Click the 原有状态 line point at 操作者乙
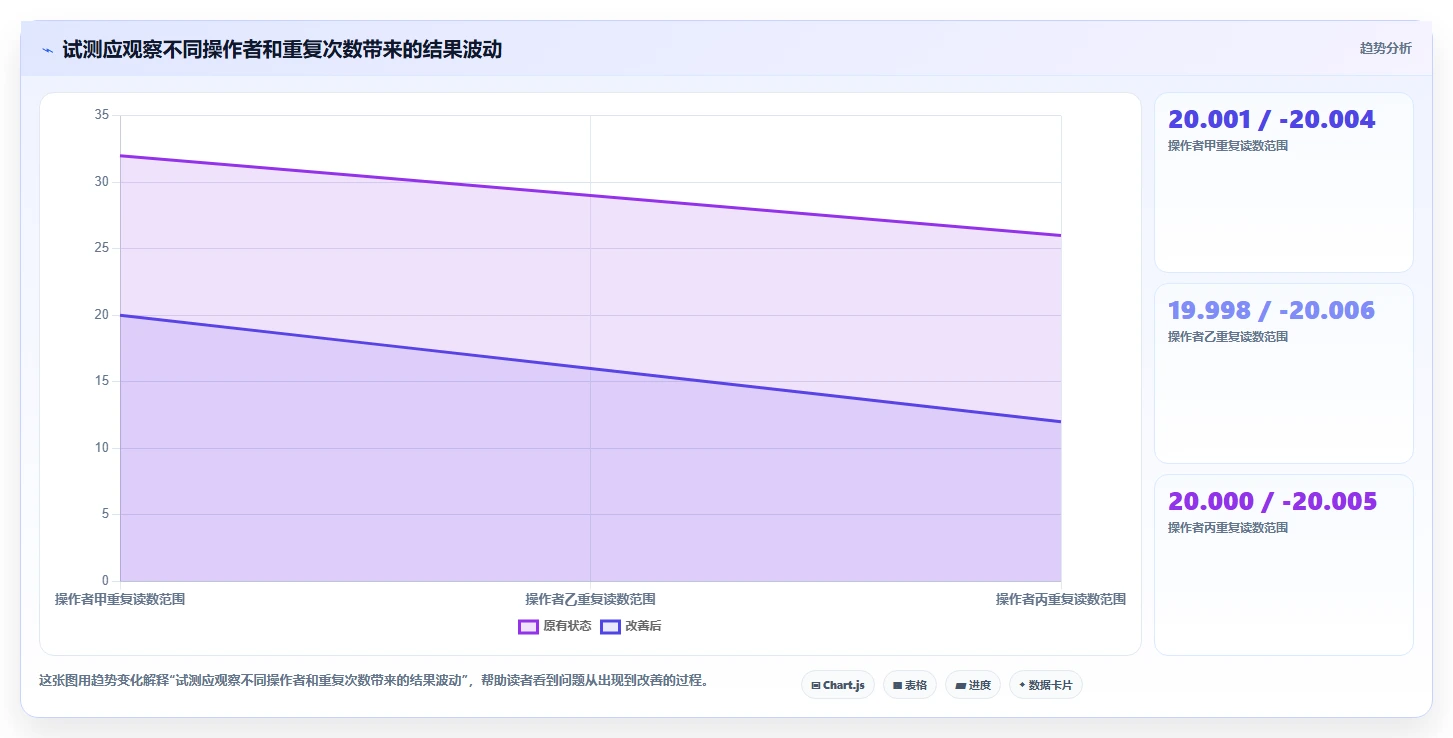This screenshot has width=1453, height=738. (x=591, y=195)
